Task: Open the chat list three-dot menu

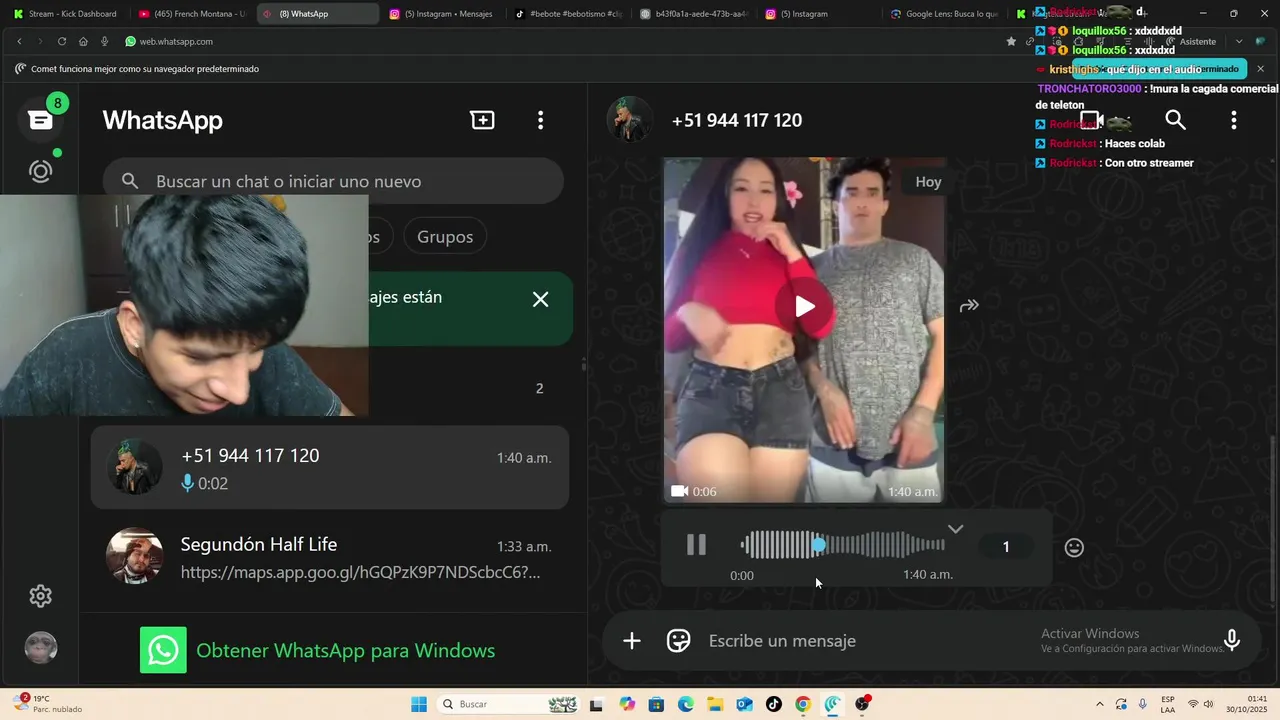Action: click(x=540, y=120)
